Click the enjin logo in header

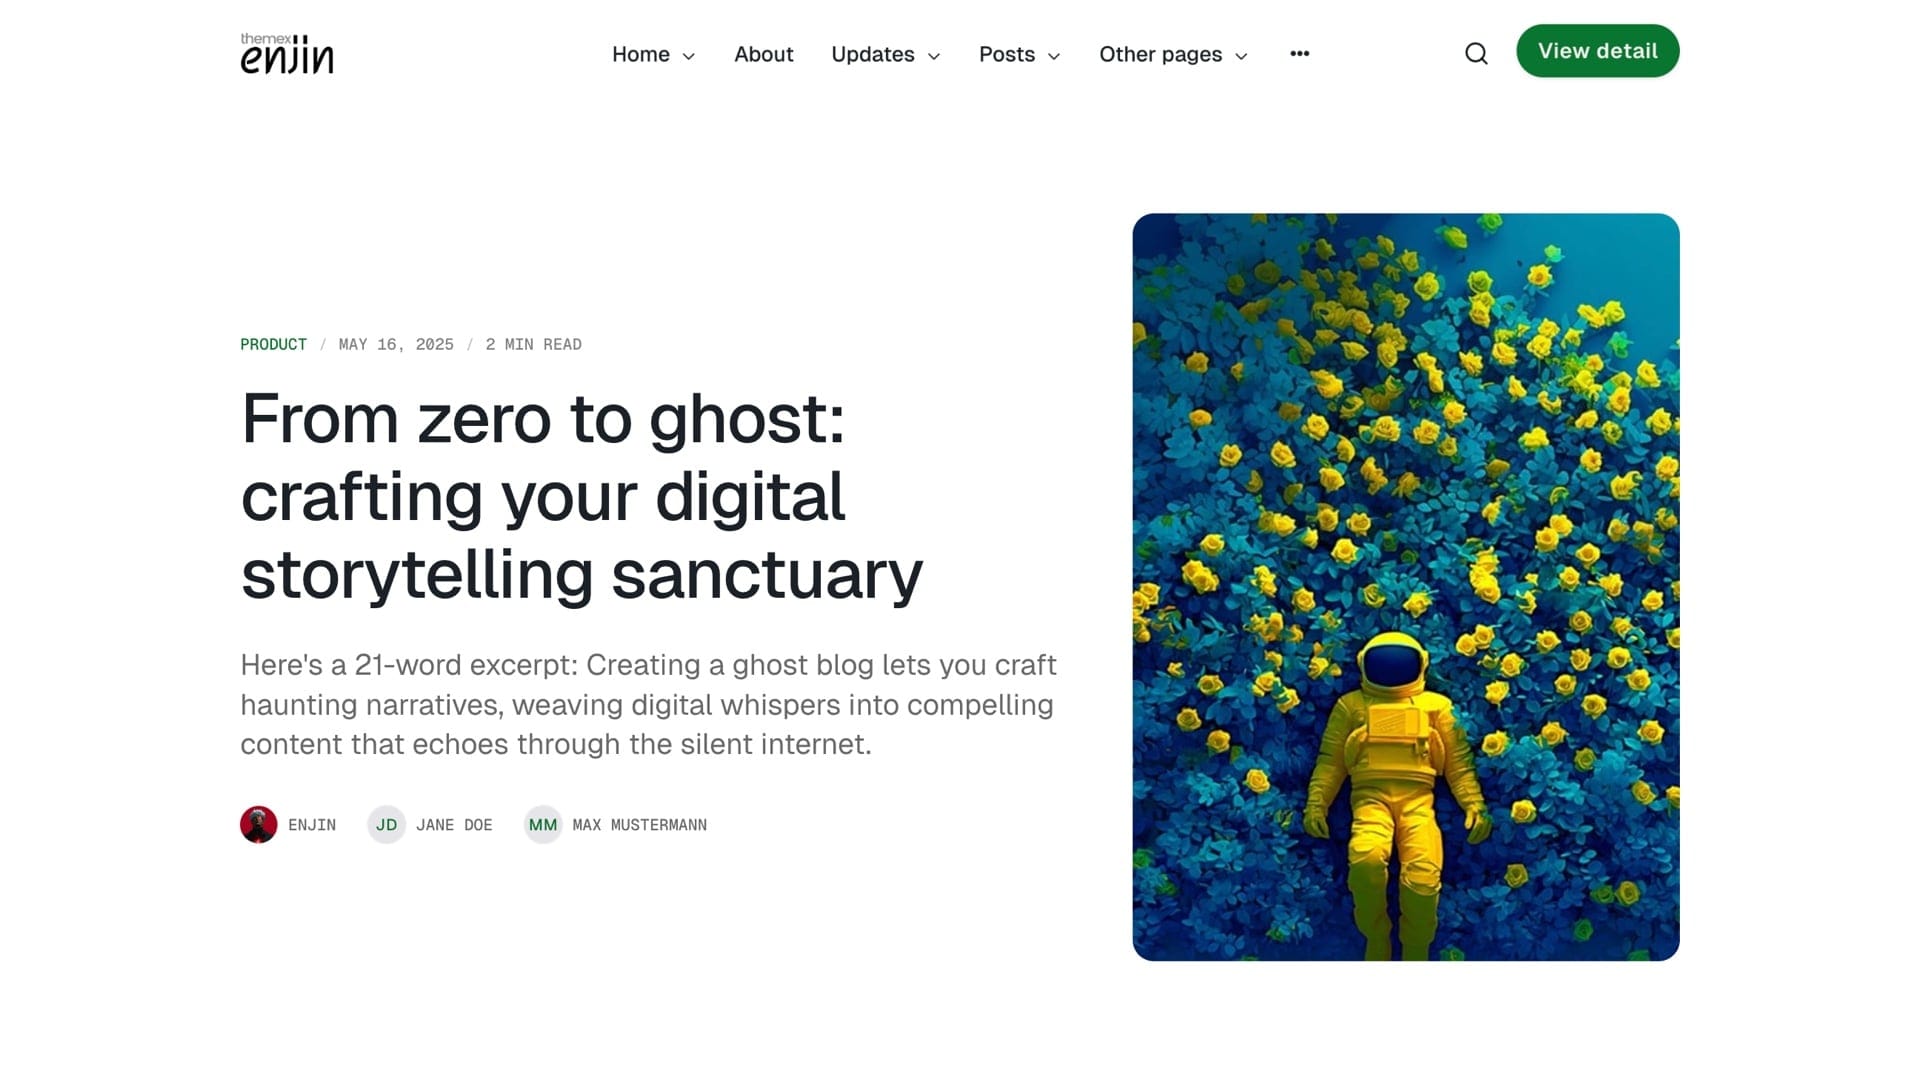(287, 54)
